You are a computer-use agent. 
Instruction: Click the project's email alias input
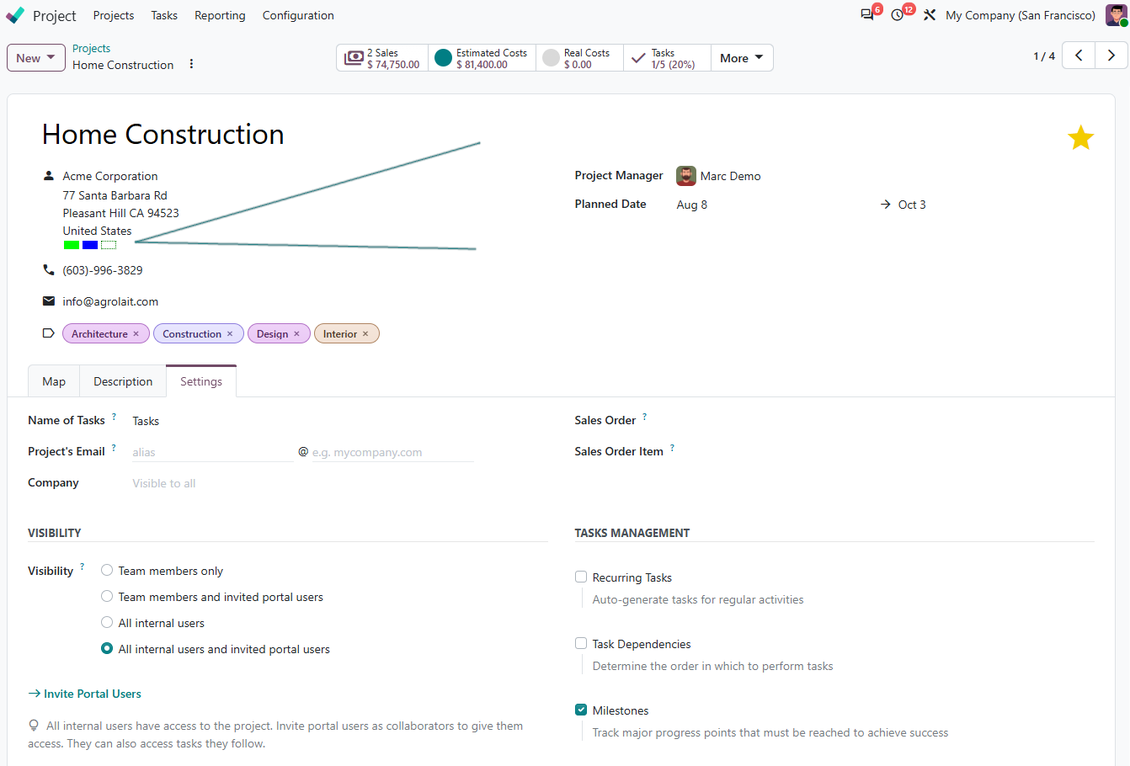pos(213,452)
